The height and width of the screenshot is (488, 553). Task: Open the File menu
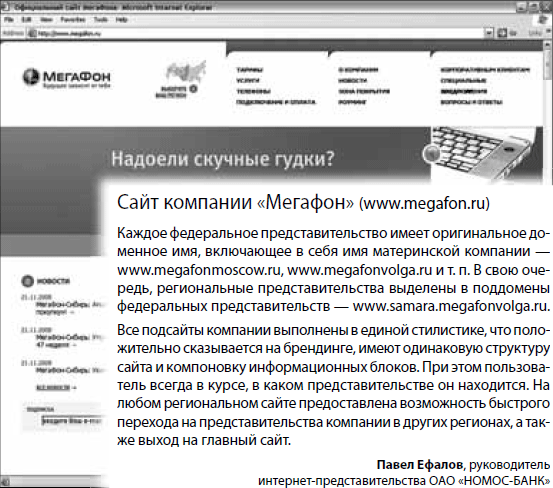click(8, 20)
